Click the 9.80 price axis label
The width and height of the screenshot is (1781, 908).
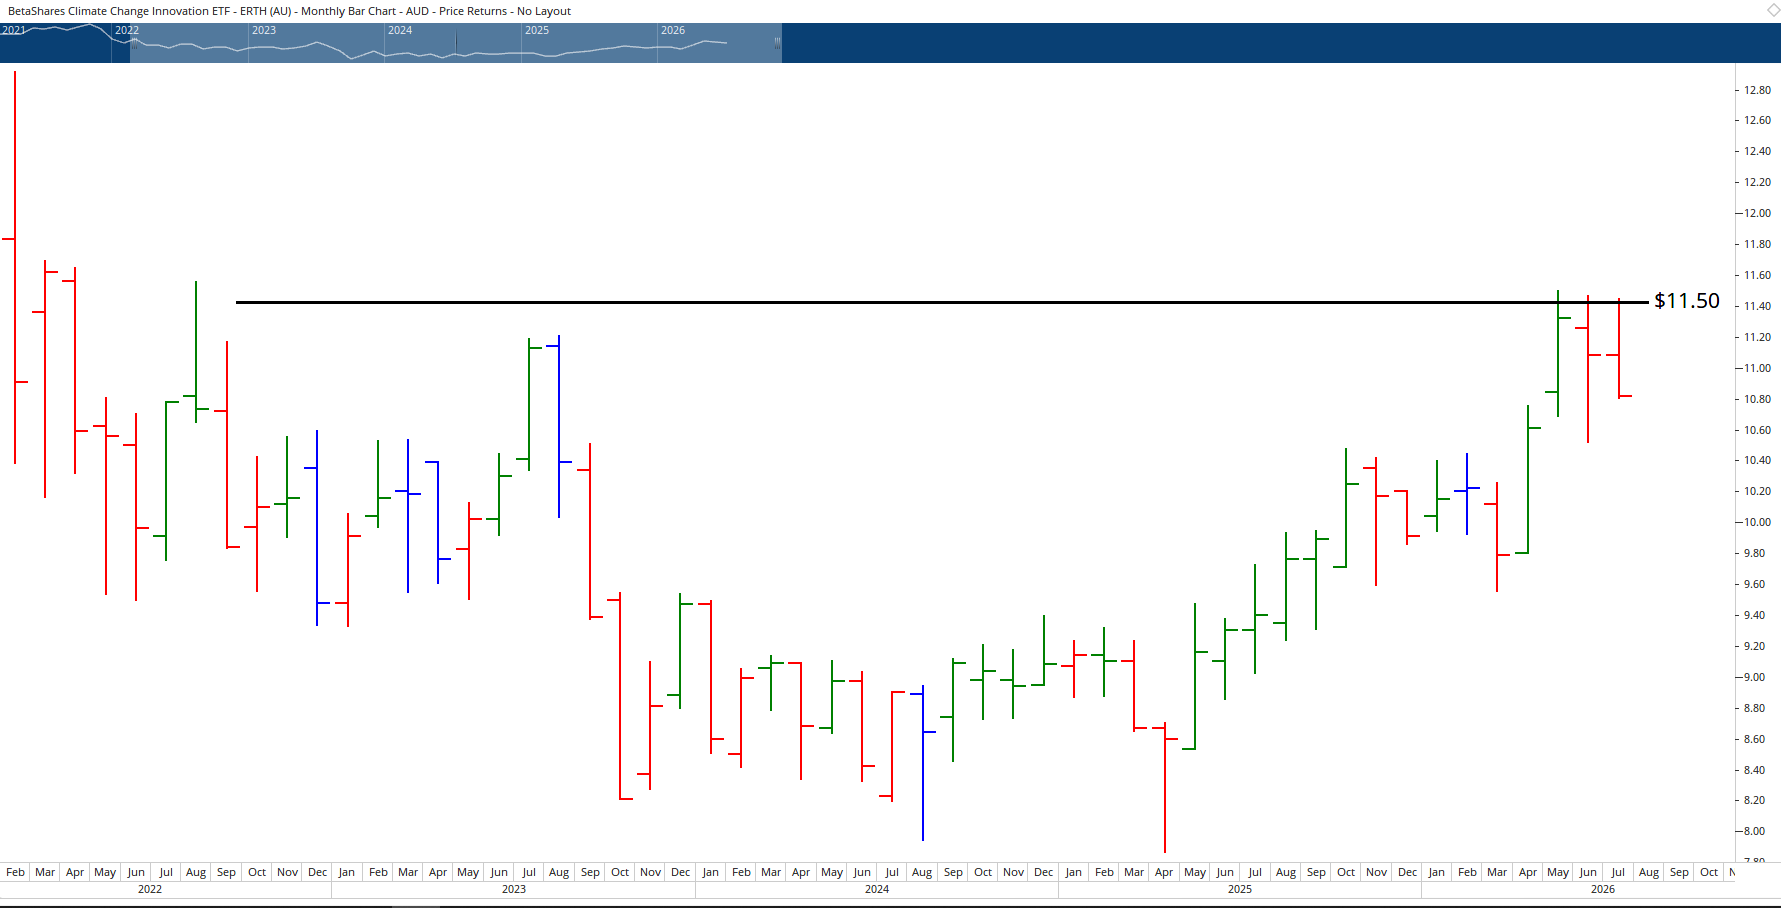[x=1754, y=553]
